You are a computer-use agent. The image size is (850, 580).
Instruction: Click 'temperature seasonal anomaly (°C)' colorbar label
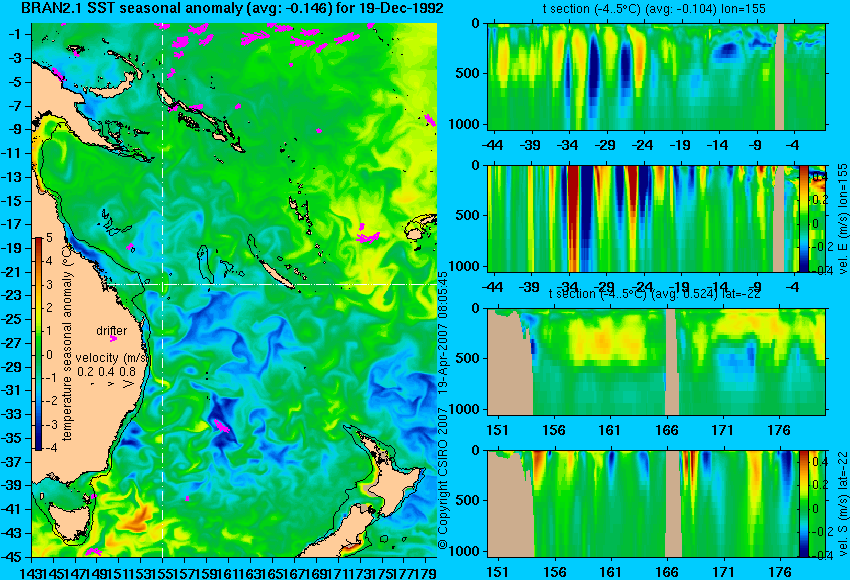point(67,341)
